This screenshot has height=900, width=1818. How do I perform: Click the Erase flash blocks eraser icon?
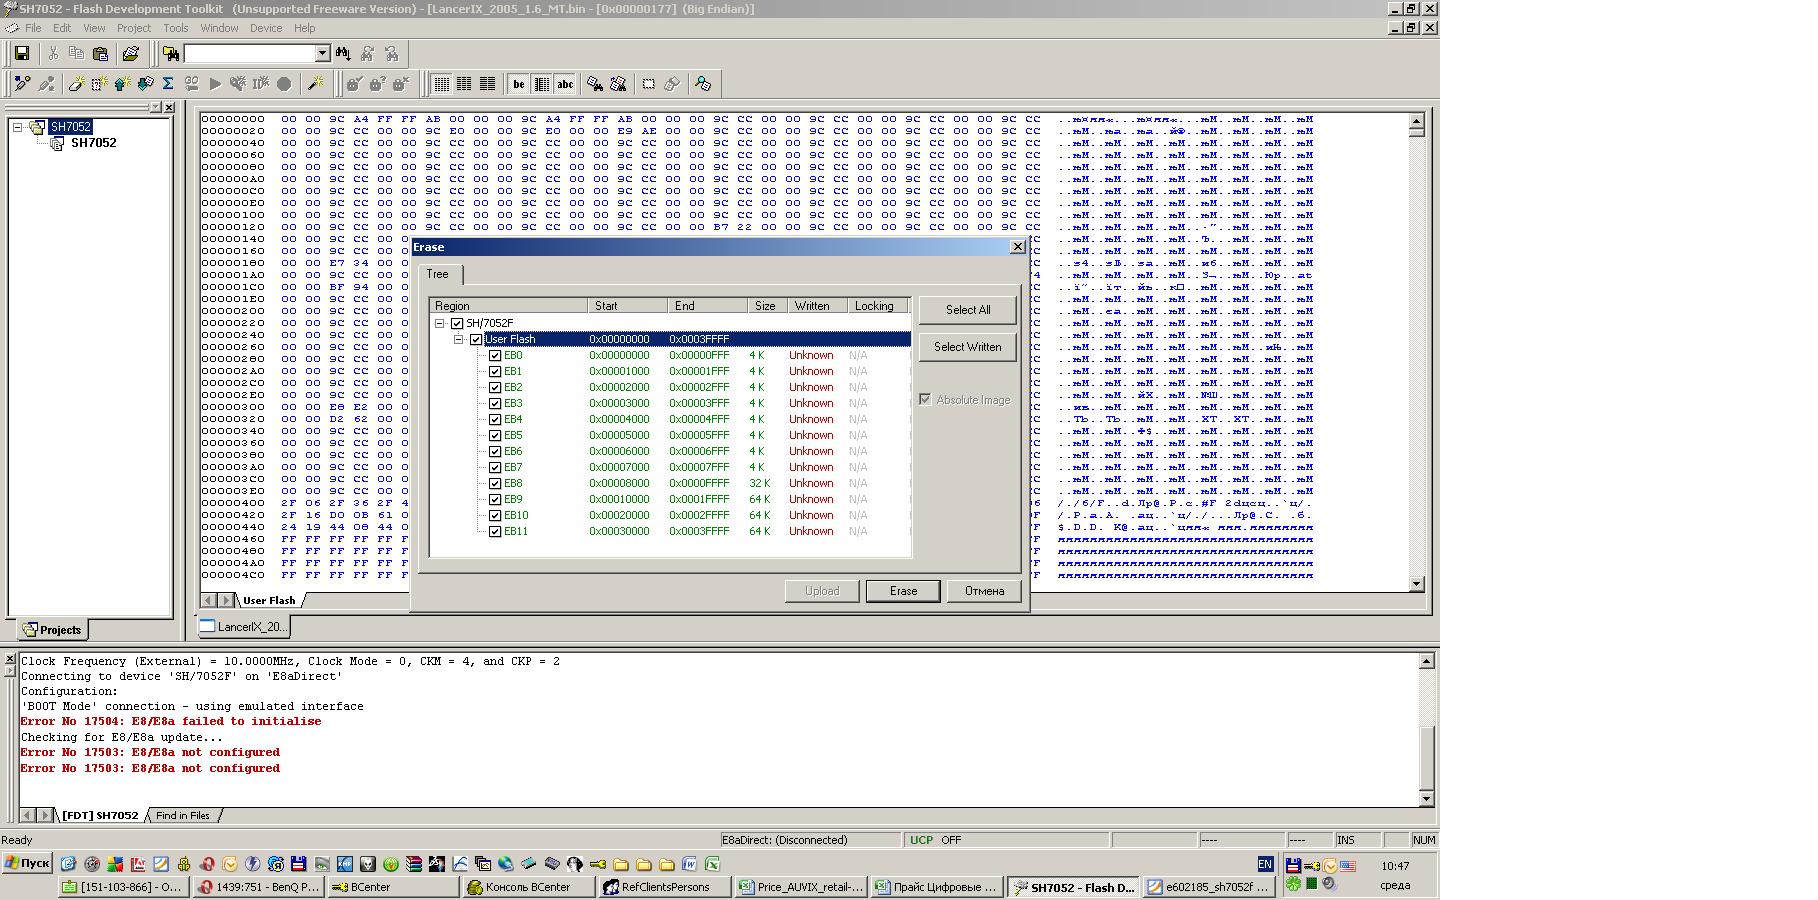tap(76, 84)
